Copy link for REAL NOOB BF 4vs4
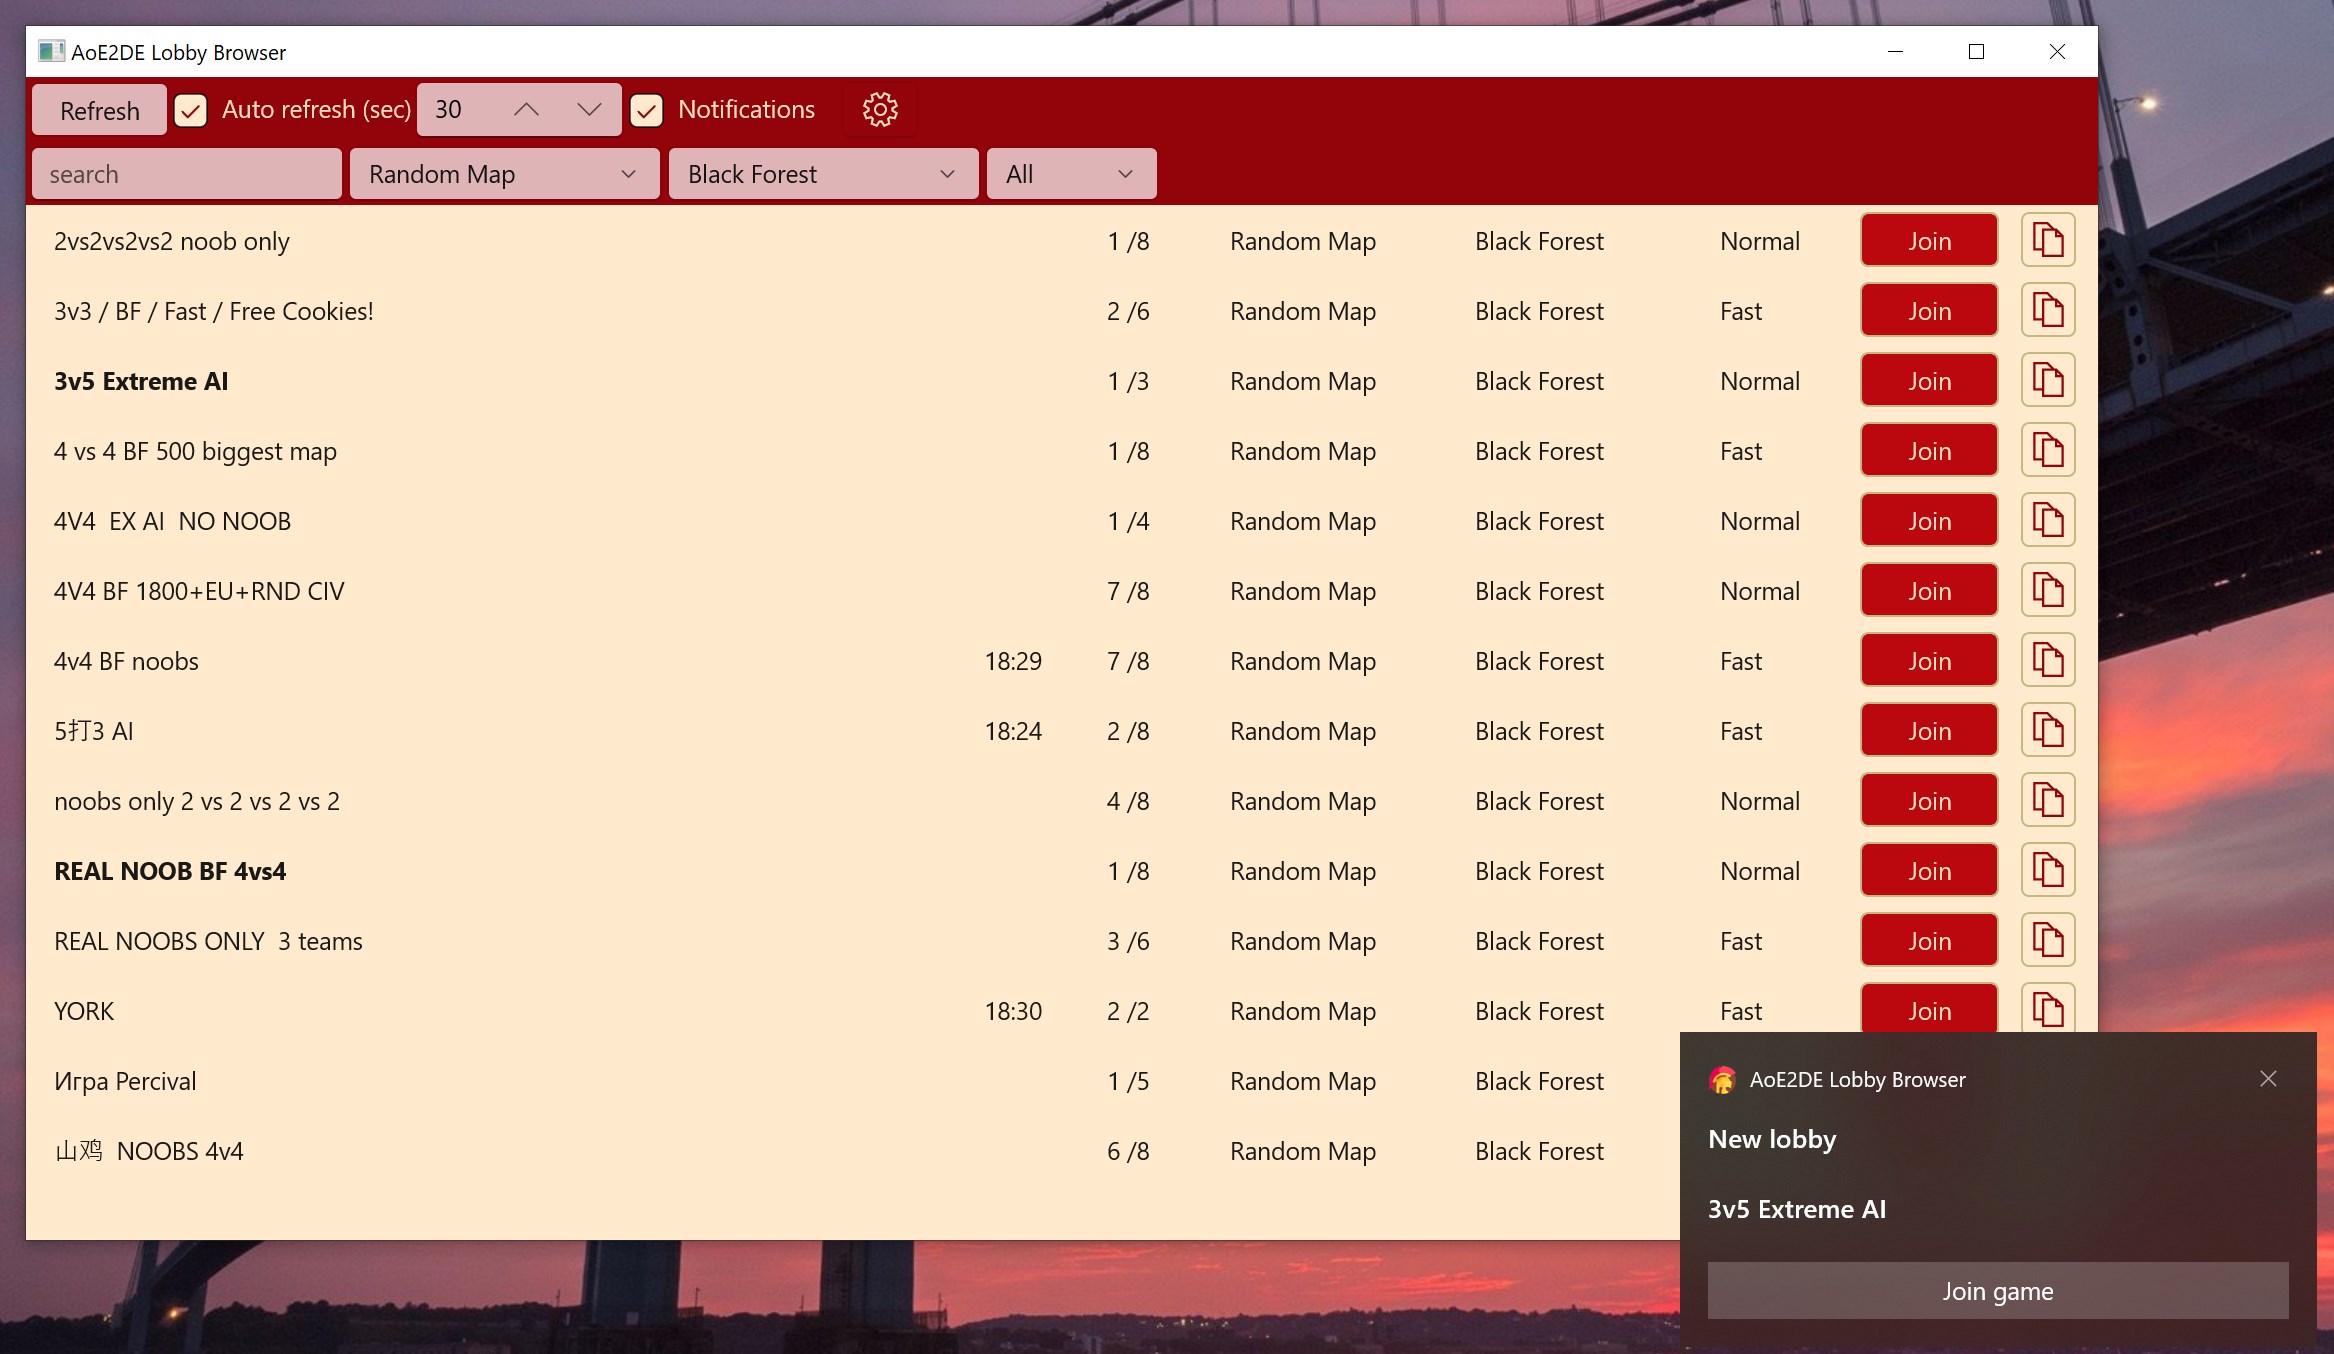This screenshot has height=1354, width=2334. point(2048,870)
